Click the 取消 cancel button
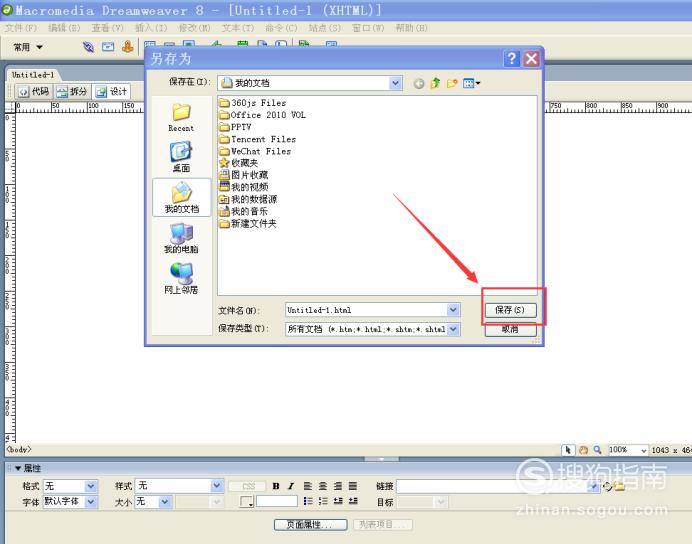 tap(510, 329)
